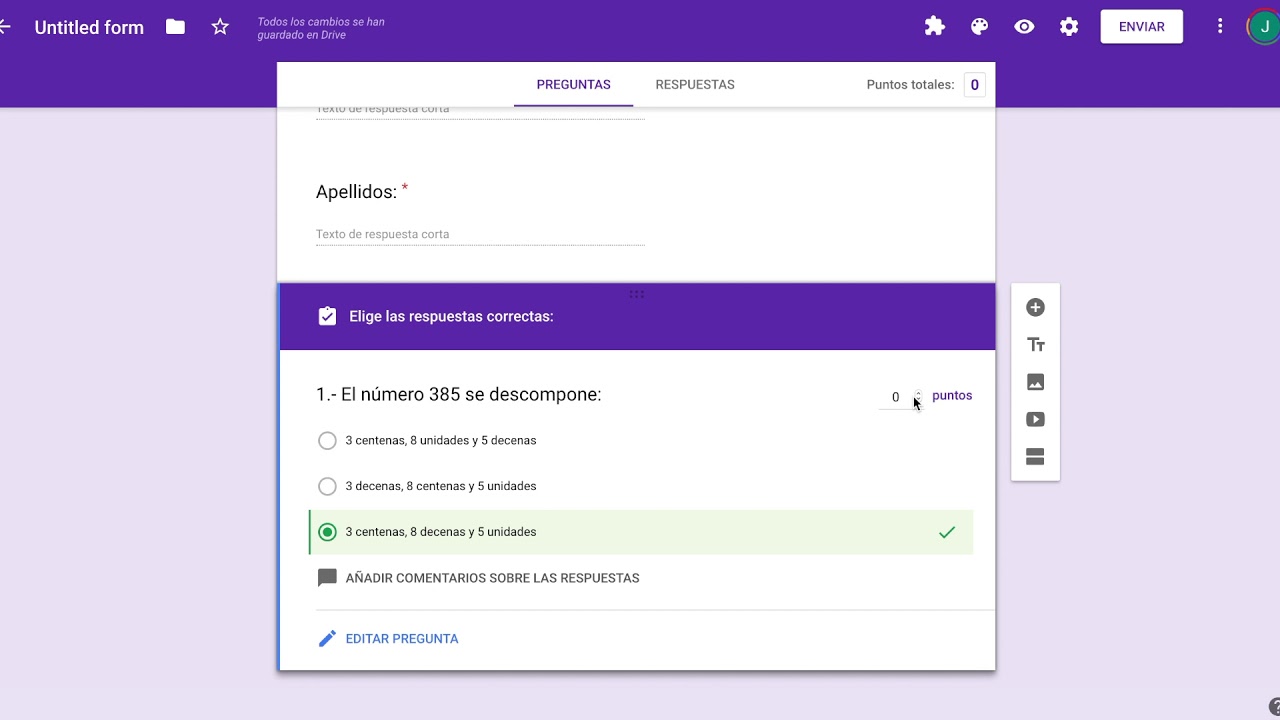Switch to the Respuestas tab

[x=695, y=85]
